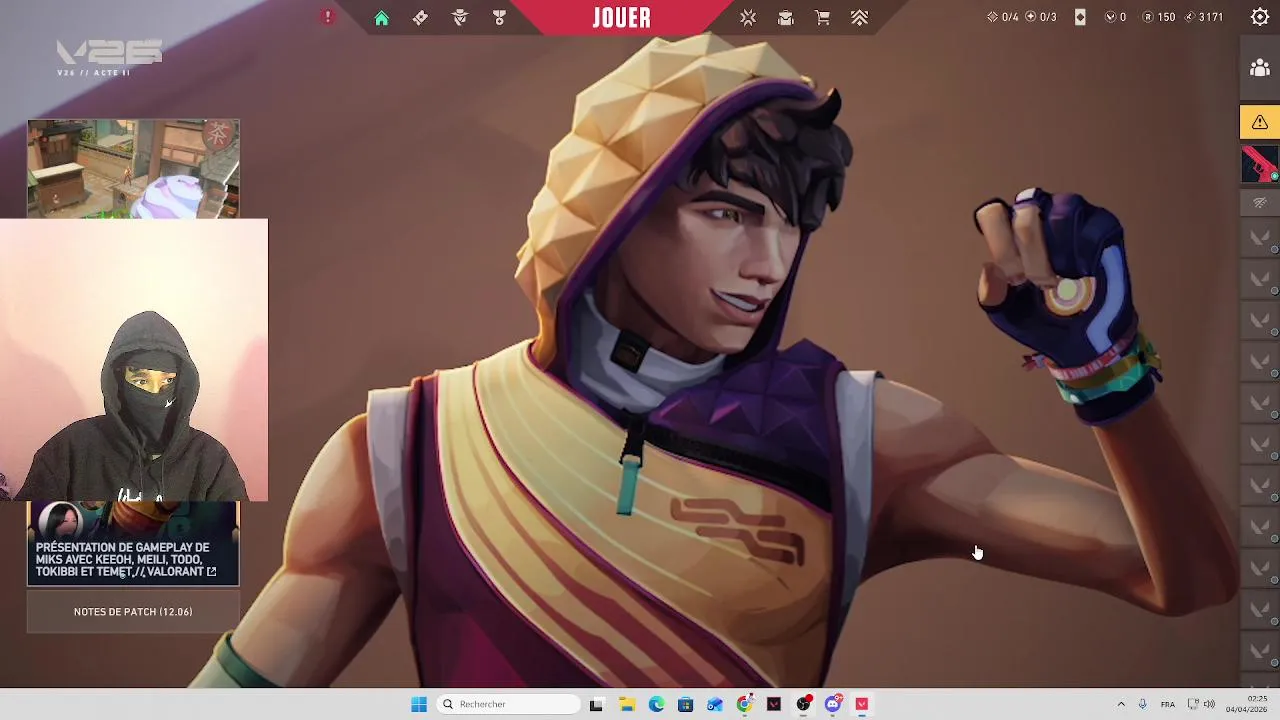Open the Windows Start menu
The width and height of the screenshot is (1280, 720).
pos(419,704)
